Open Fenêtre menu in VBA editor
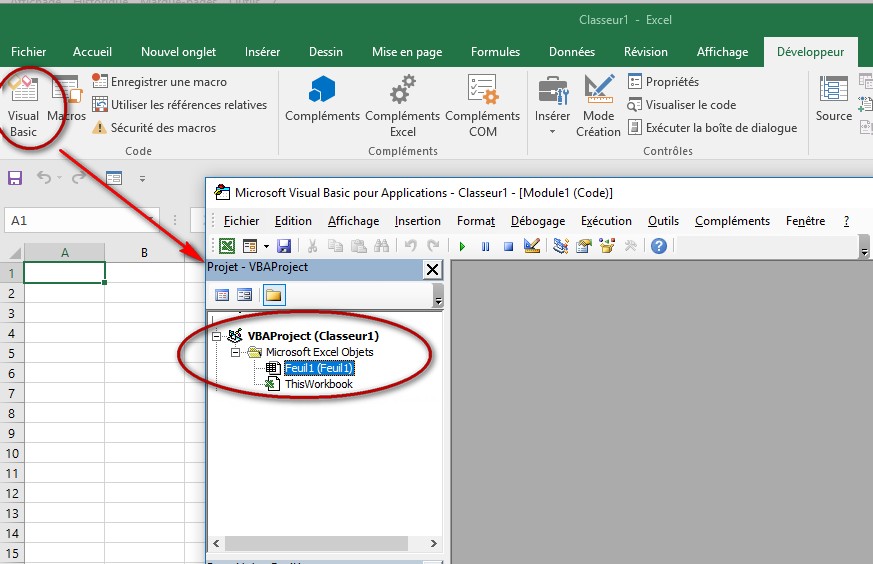The image size is (873, 564). tap(805, 221)
